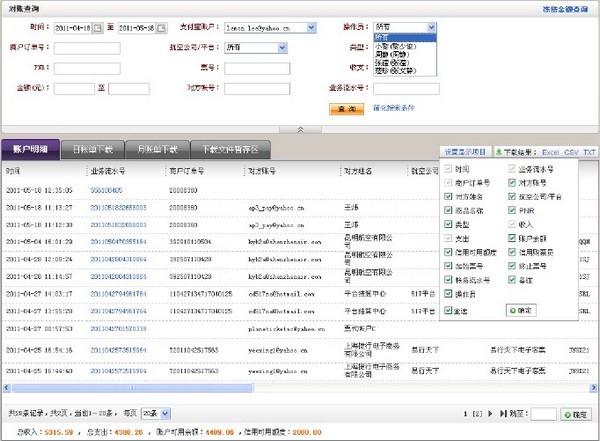Open the start date calendar picker
This screenshot has width=600, height=441.
(97, 27)
